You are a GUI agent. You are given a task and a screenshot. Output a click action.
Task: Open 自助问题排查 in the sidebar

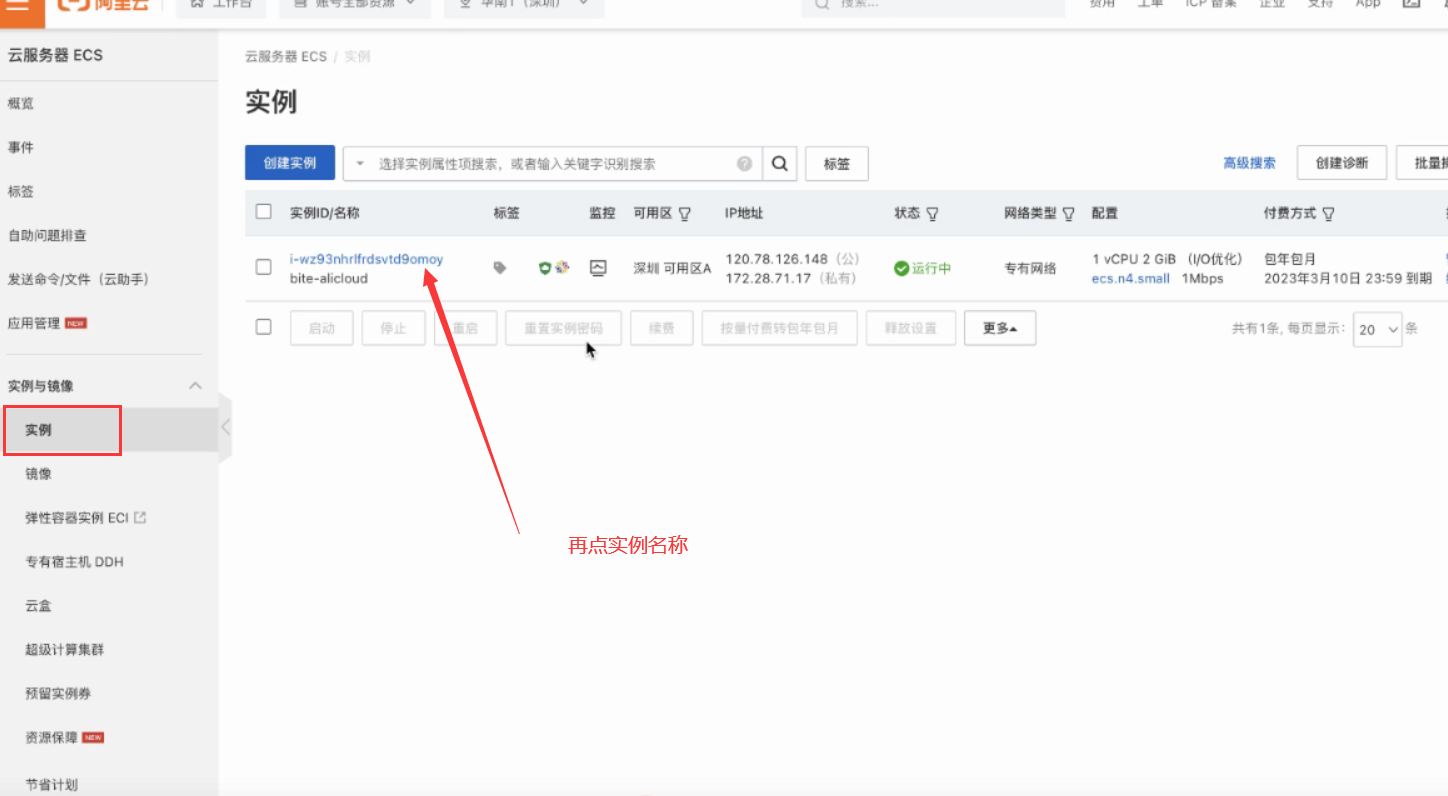(47, 235)
